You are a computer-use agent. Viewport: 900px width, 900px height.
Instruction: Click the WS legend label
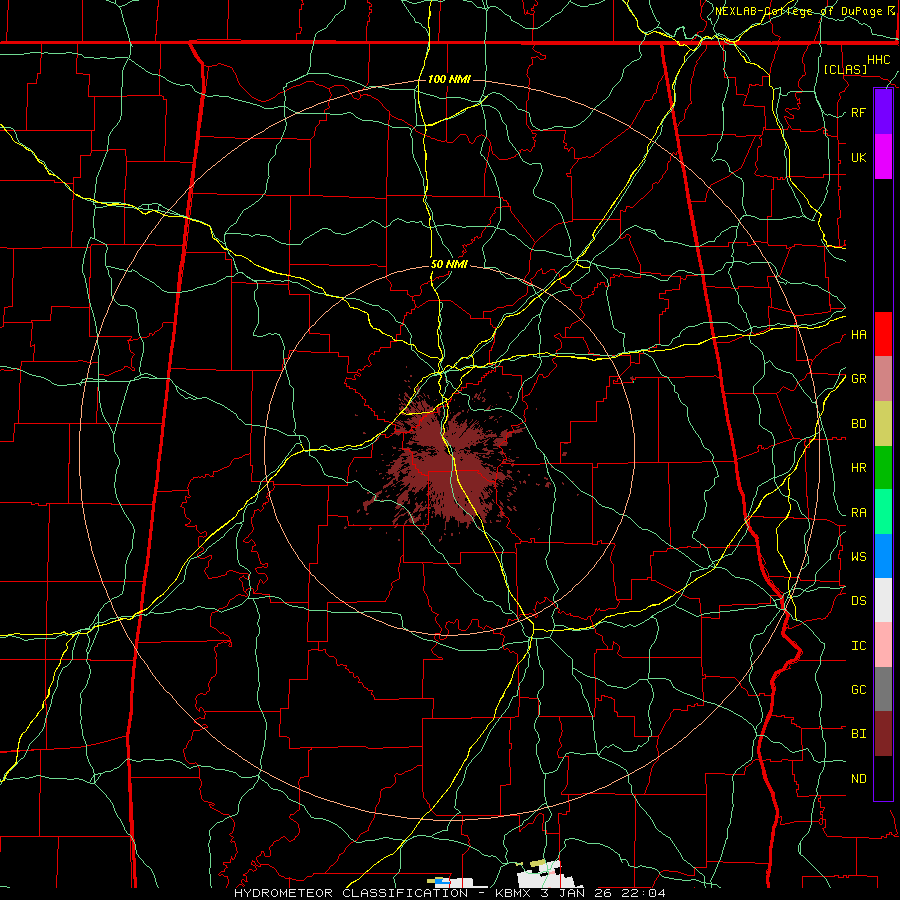(x=858, y=557)
